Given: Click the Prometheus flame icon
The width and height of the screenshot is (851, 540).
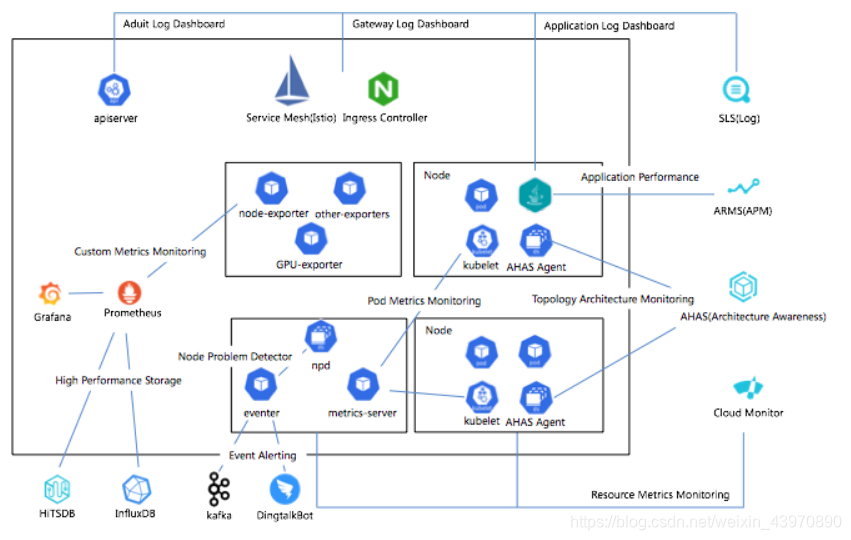Looking at the screenshot, I should [x=130, y=293].
